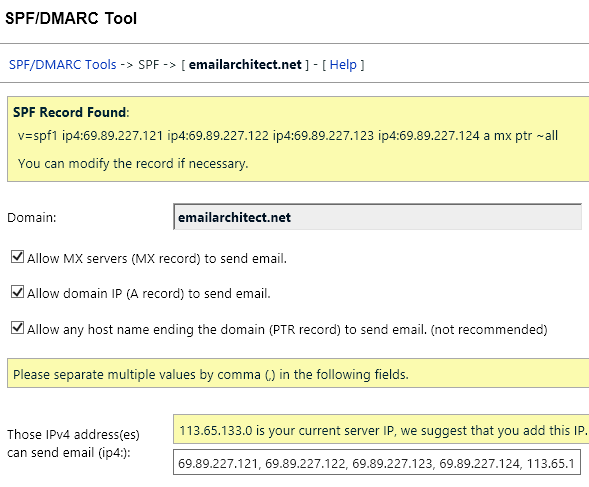The width and height of the screenshot is (589, 487).
Task: Open the SPF/DMARC Tools breadcrumb link
Action: click(62, 65)
